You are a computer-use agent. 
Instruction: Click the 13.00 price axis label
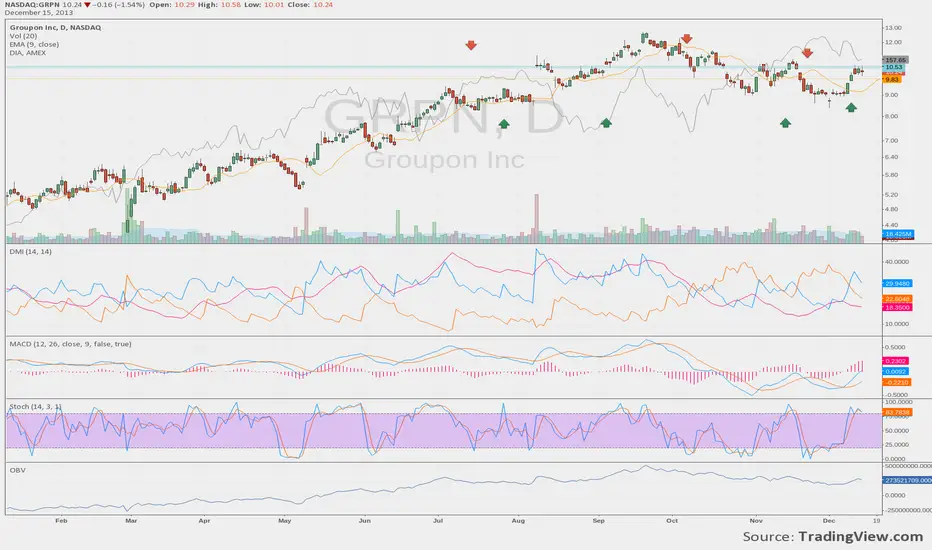pyautogui.click(x=893, y=28)
